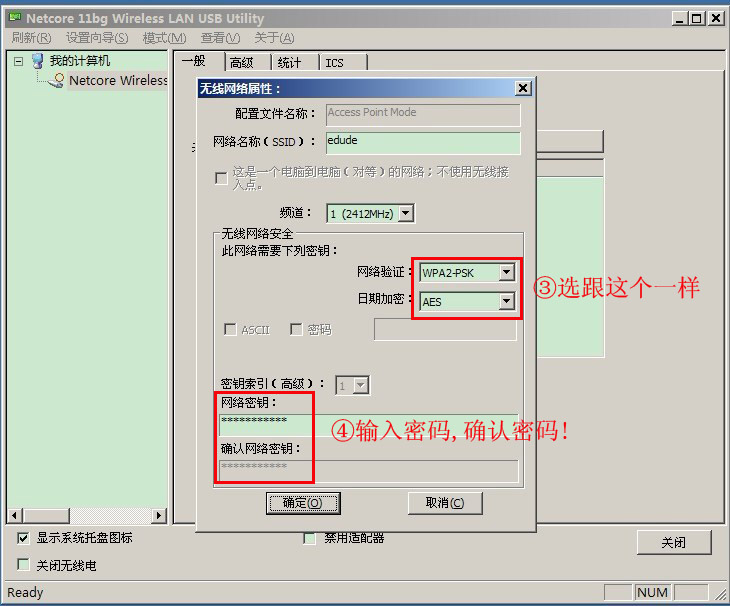
Task: Minimize the Netcore utility window
Action: pyautogui.click(x=679, y=19)
